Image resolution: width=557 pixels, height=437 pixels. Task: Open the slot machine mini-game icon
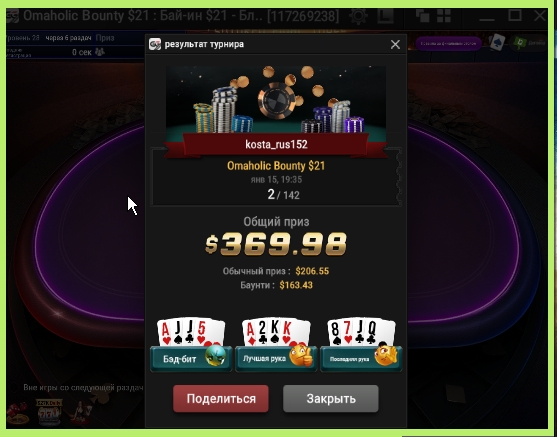click(49, 412)
